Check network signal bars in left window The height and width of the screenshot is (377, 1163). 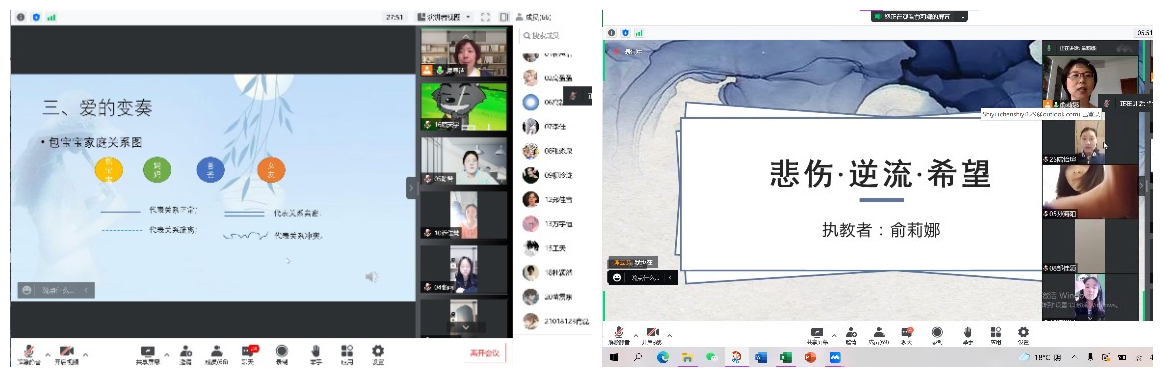pos(51,16)
